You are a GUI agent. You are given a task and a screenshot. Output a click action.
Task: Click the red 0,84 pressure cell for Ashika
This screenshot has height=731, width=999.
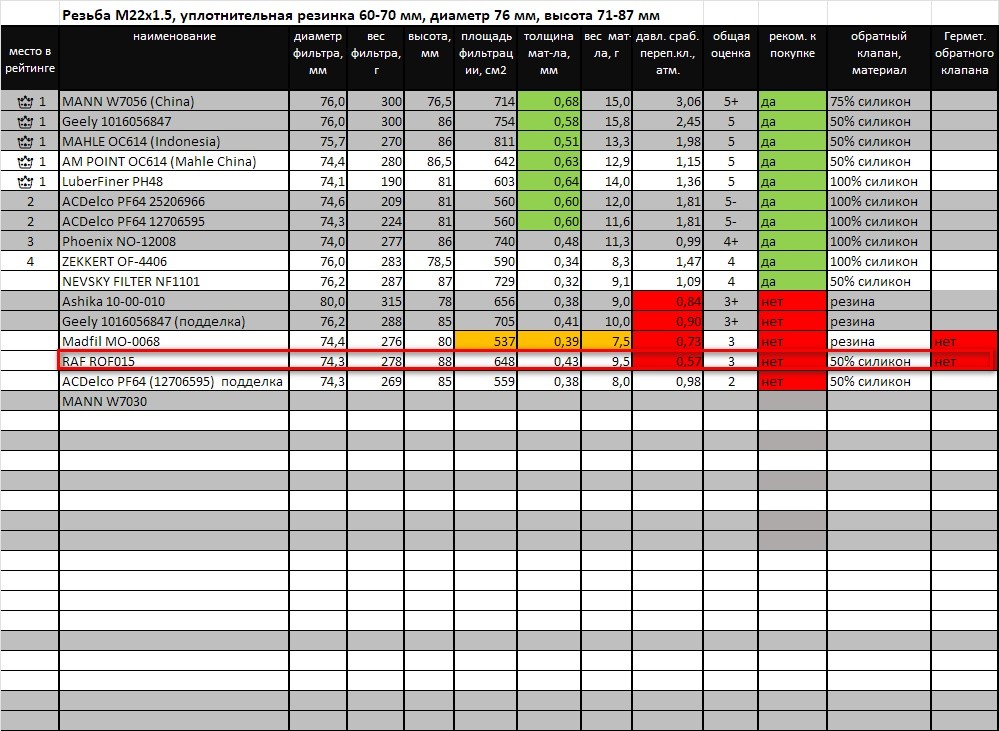pyautogui.click(x=668, y=301)
